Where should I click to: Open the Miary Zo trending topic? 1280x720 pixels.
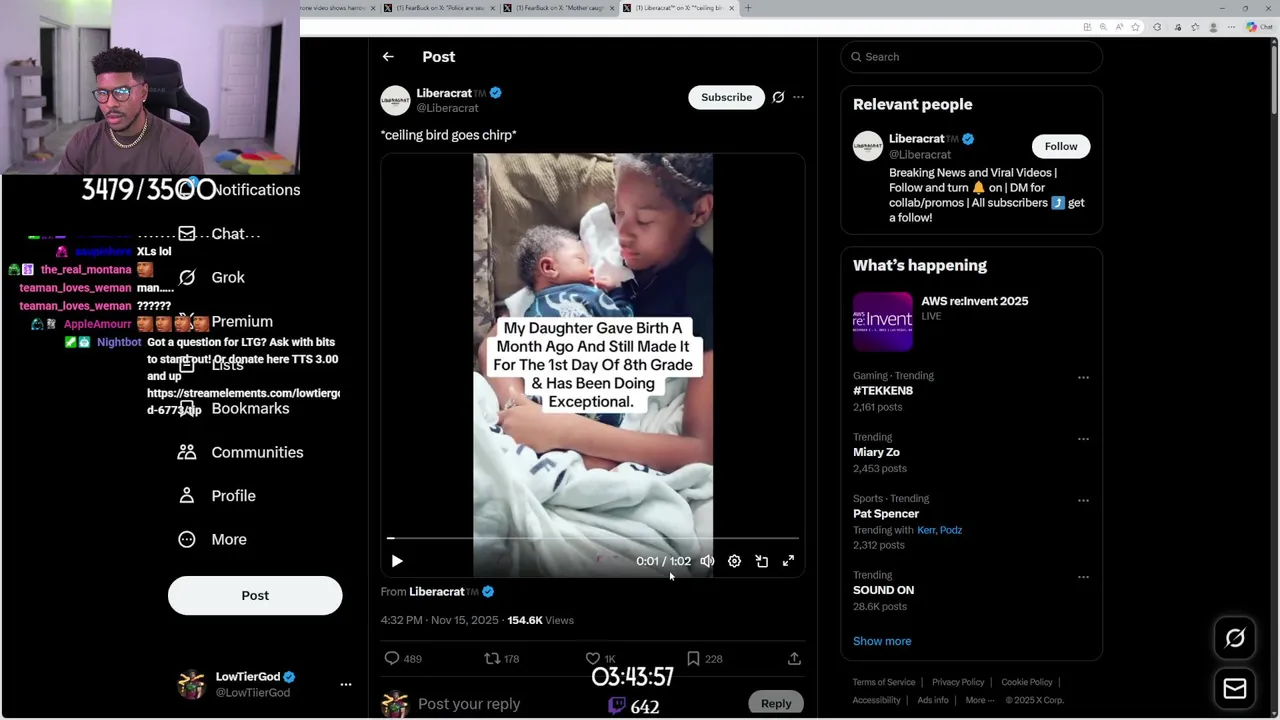point(876,452)
